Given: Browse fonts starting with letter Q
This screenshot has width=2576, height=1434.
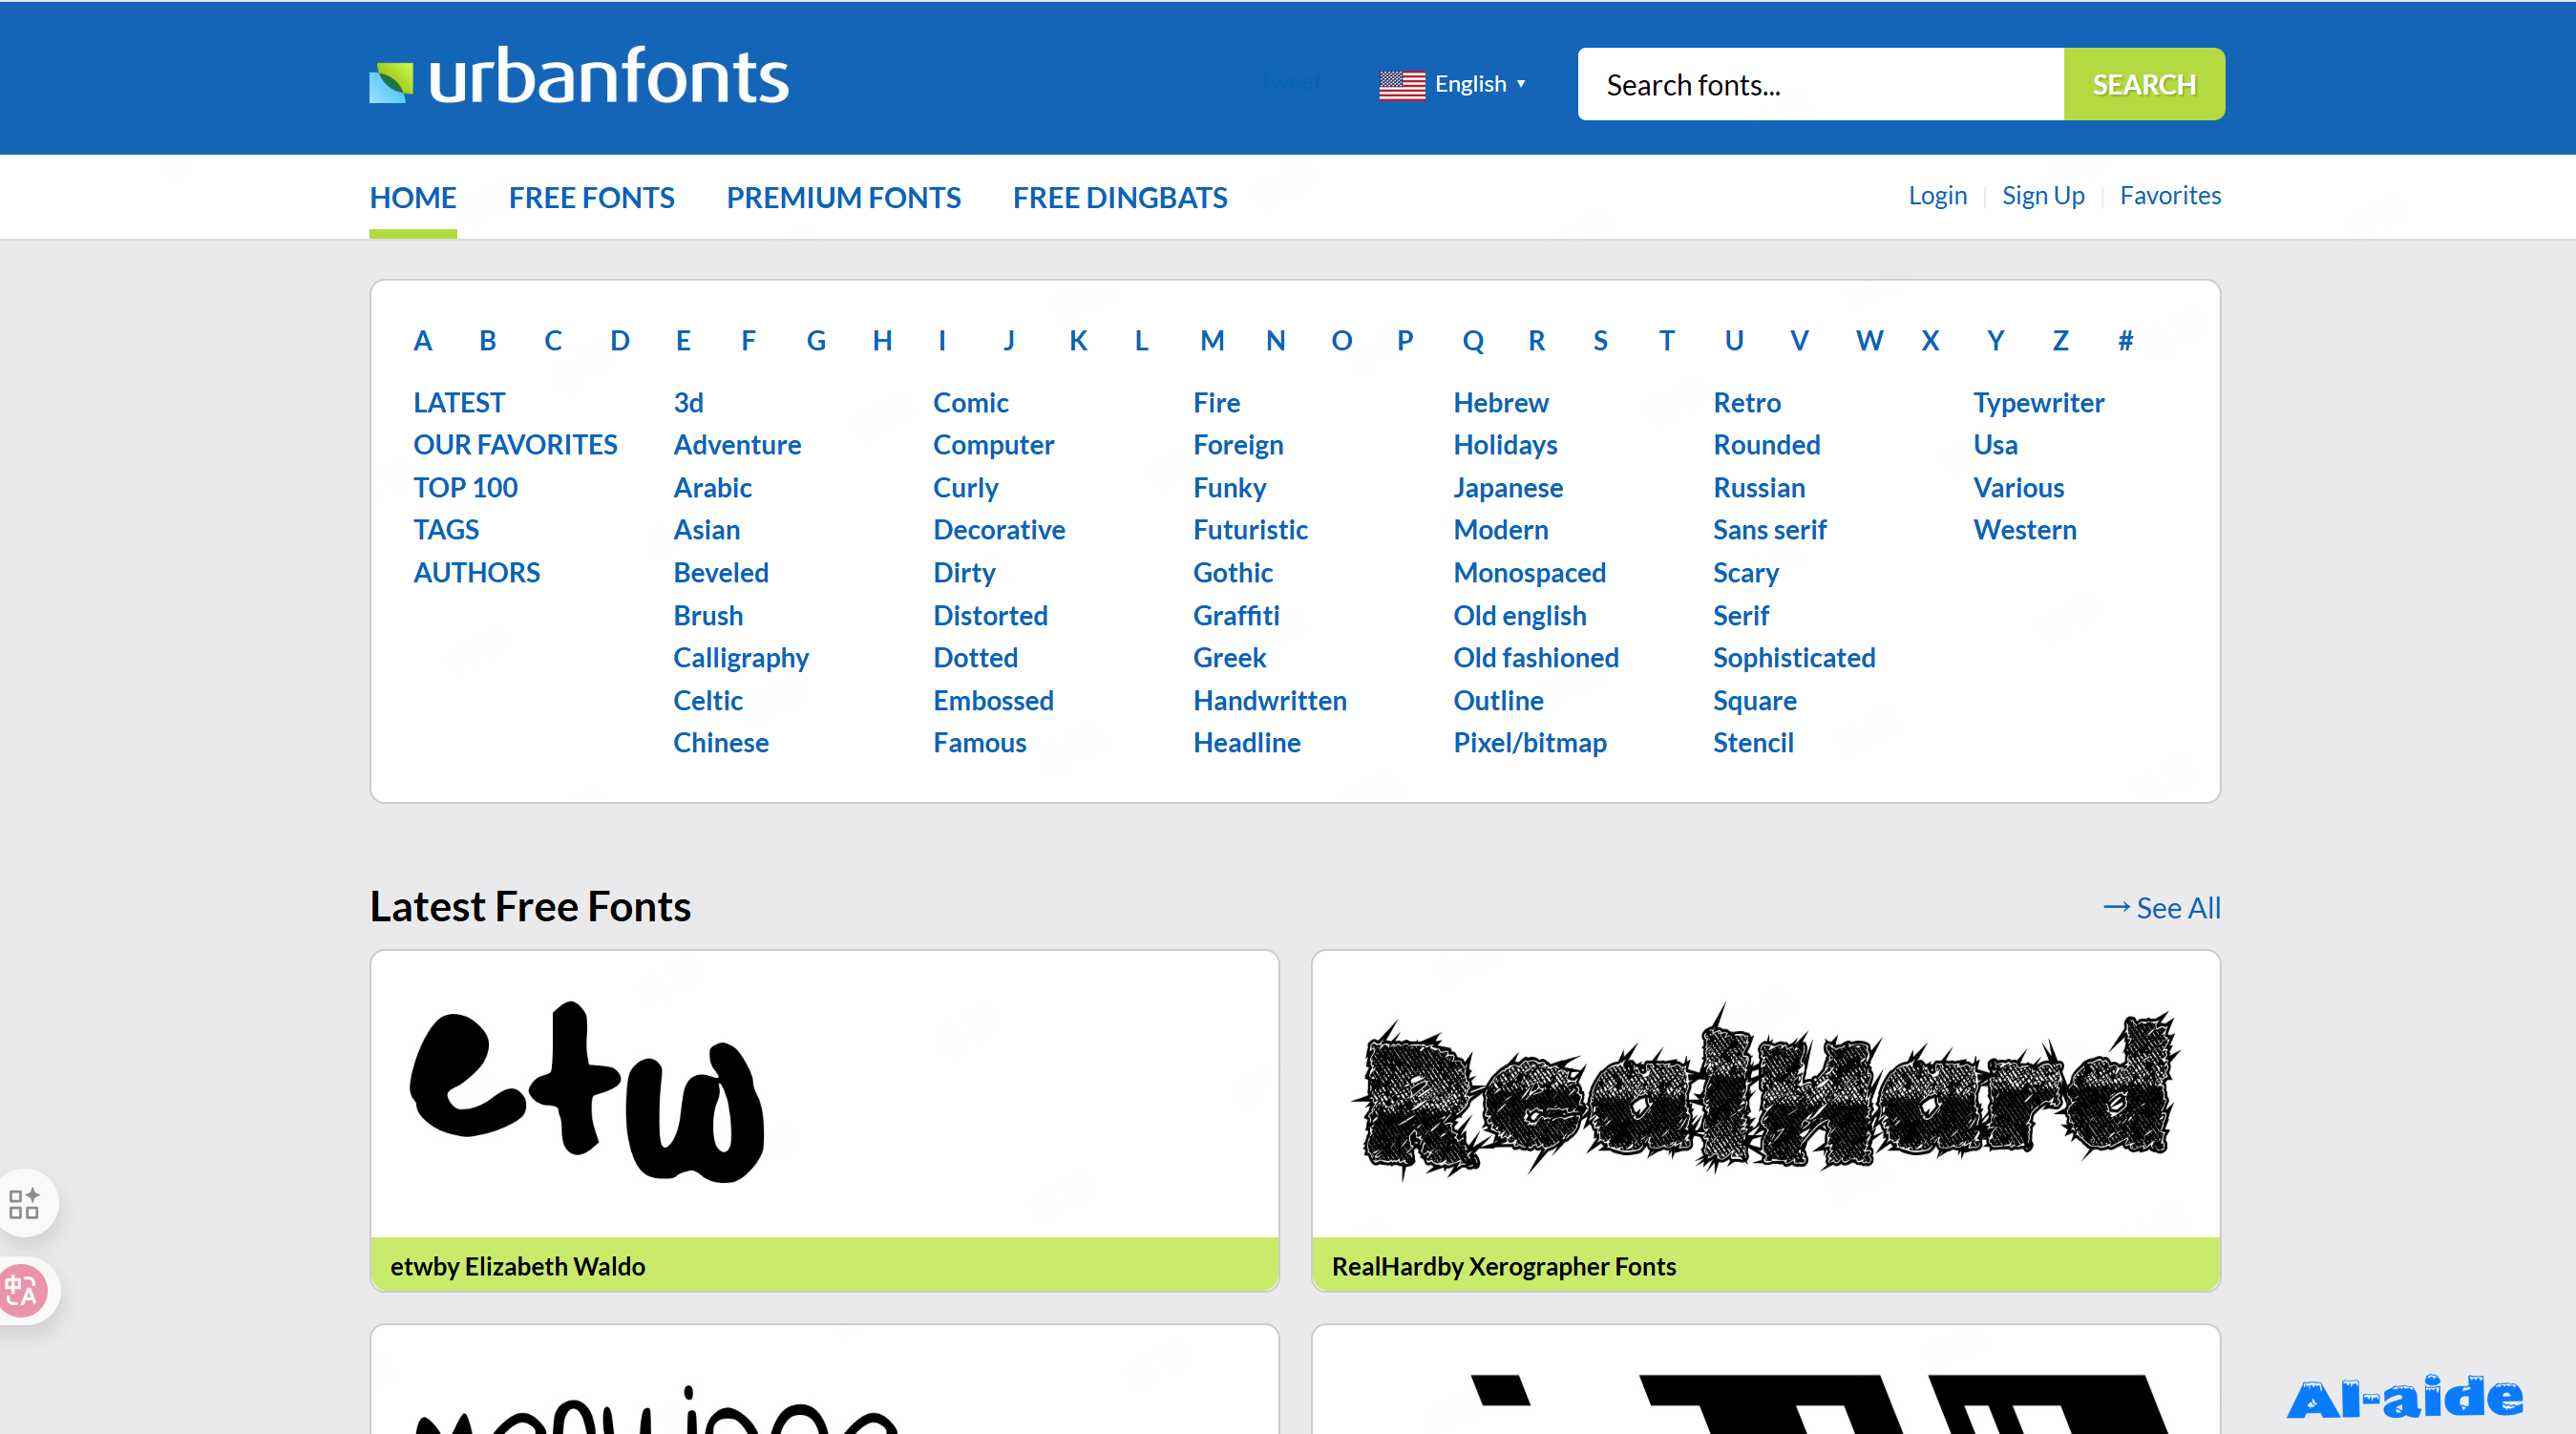Looking at the screenshot, I should tap(1472, 341).
